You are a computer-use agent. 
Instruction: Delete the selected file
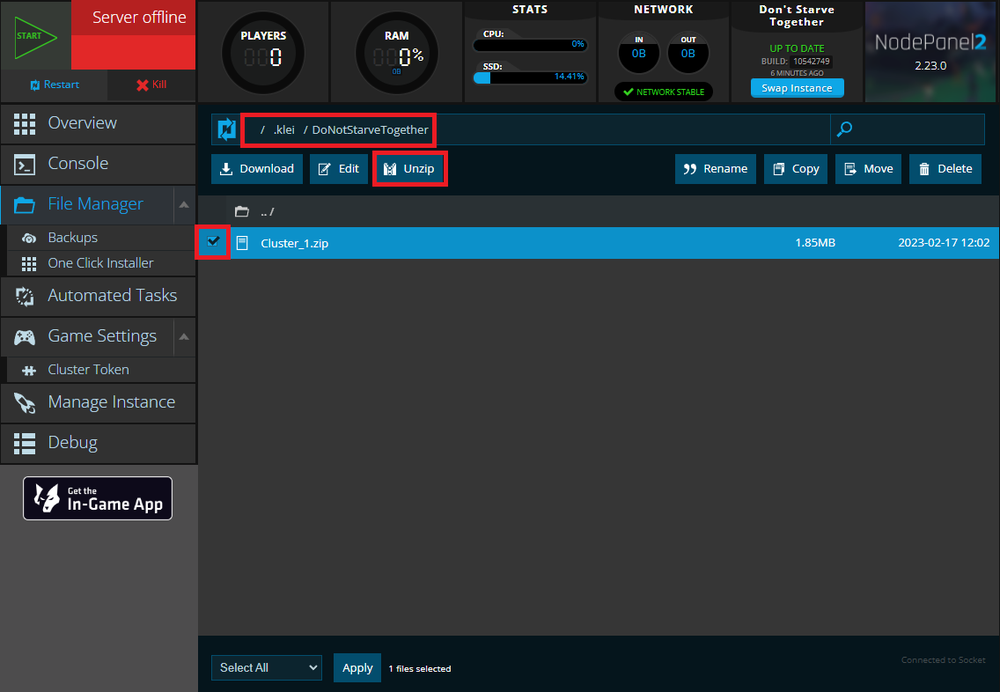click(x=945, y=169)
